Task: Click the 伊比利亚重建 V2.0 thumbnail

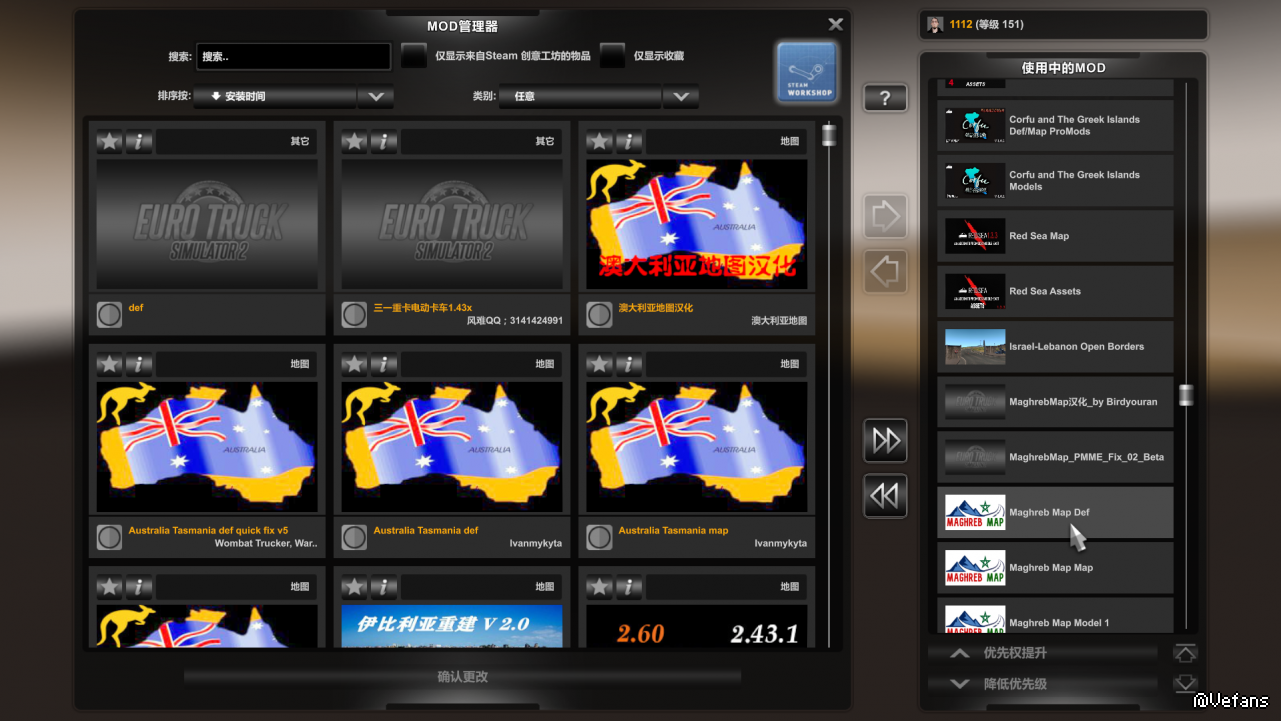Action: point(452,626)
